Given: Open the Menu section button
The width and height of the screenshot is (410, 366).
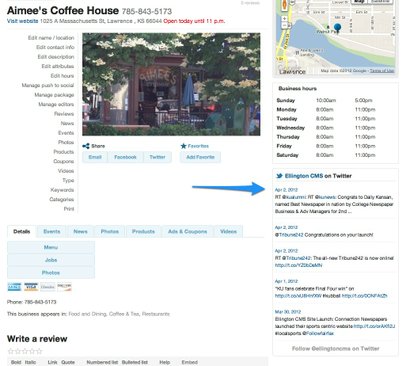Looking at the screenshot, I should tap(51, 247).
